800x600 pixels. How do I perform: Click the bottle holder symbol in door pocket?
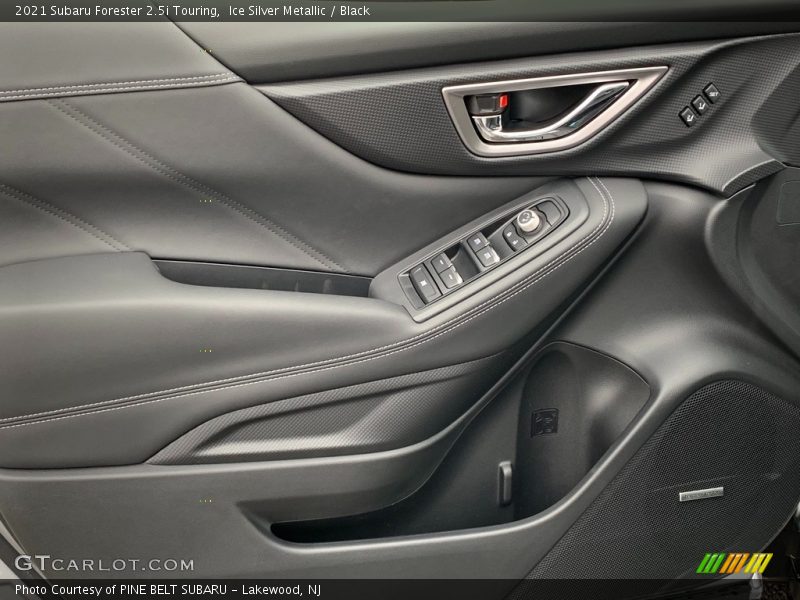[545, 422]
